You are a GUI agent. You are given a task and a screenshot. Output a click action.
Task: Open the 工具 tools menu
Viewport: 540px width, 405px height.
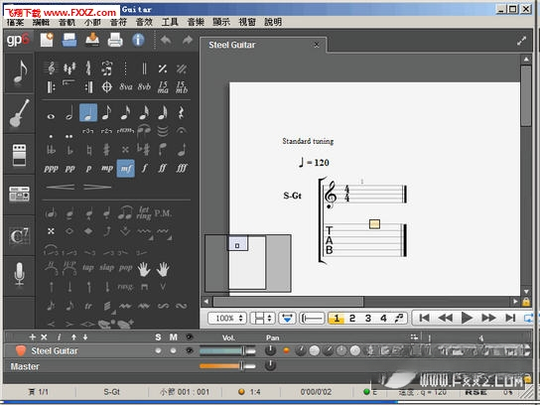click(170, 22)
